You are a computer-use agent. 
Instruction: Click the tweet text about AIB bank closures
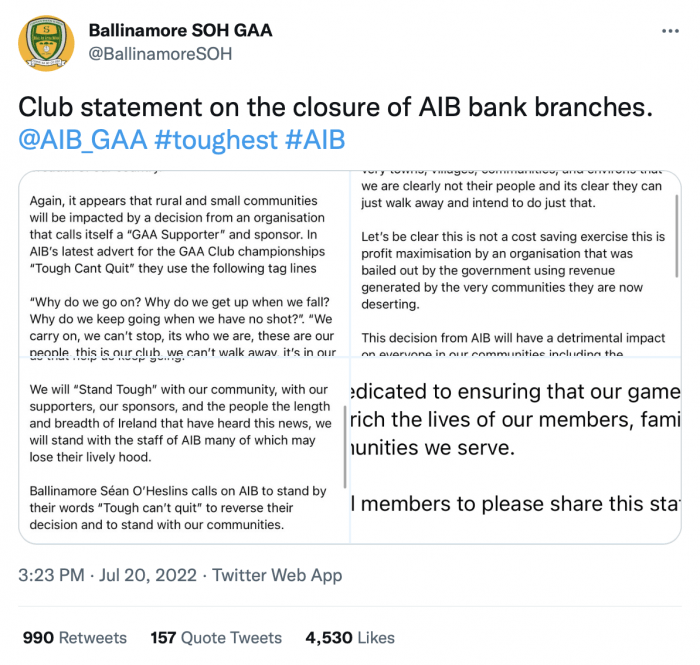pyautogui.click(x=335, y=107)
